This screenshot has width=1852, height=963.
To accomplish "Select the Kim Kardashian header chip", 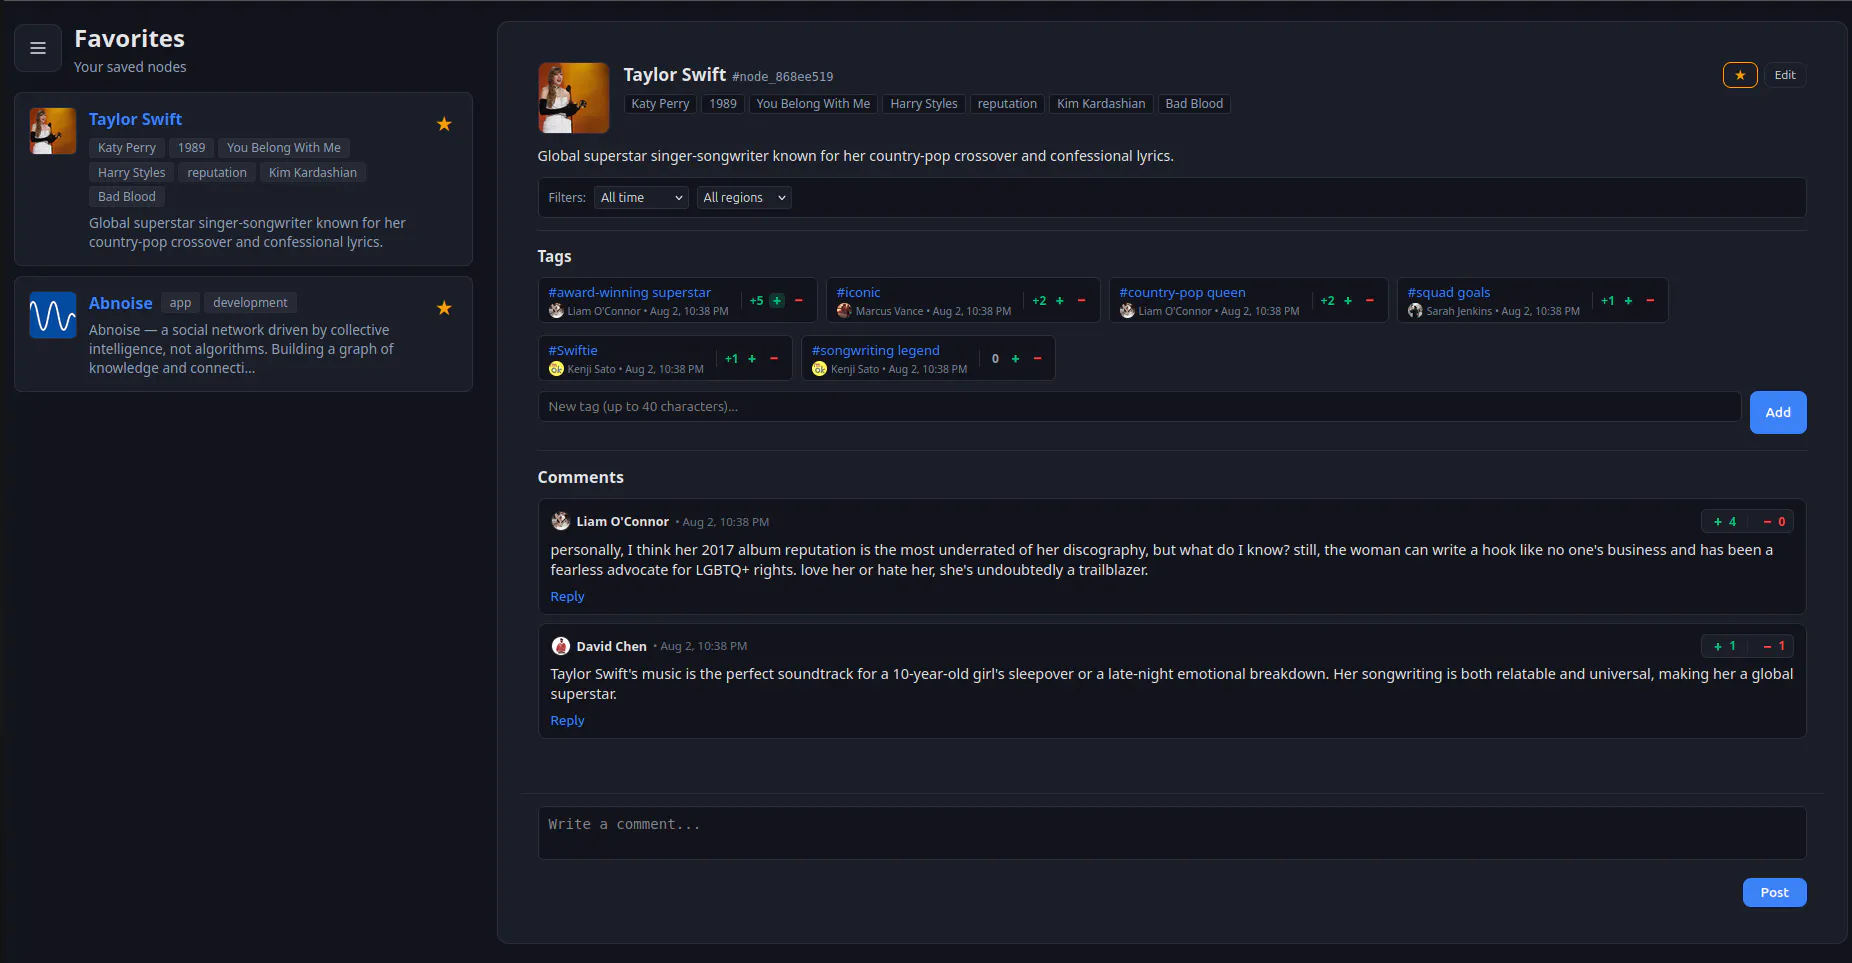I will (1101, 104).
